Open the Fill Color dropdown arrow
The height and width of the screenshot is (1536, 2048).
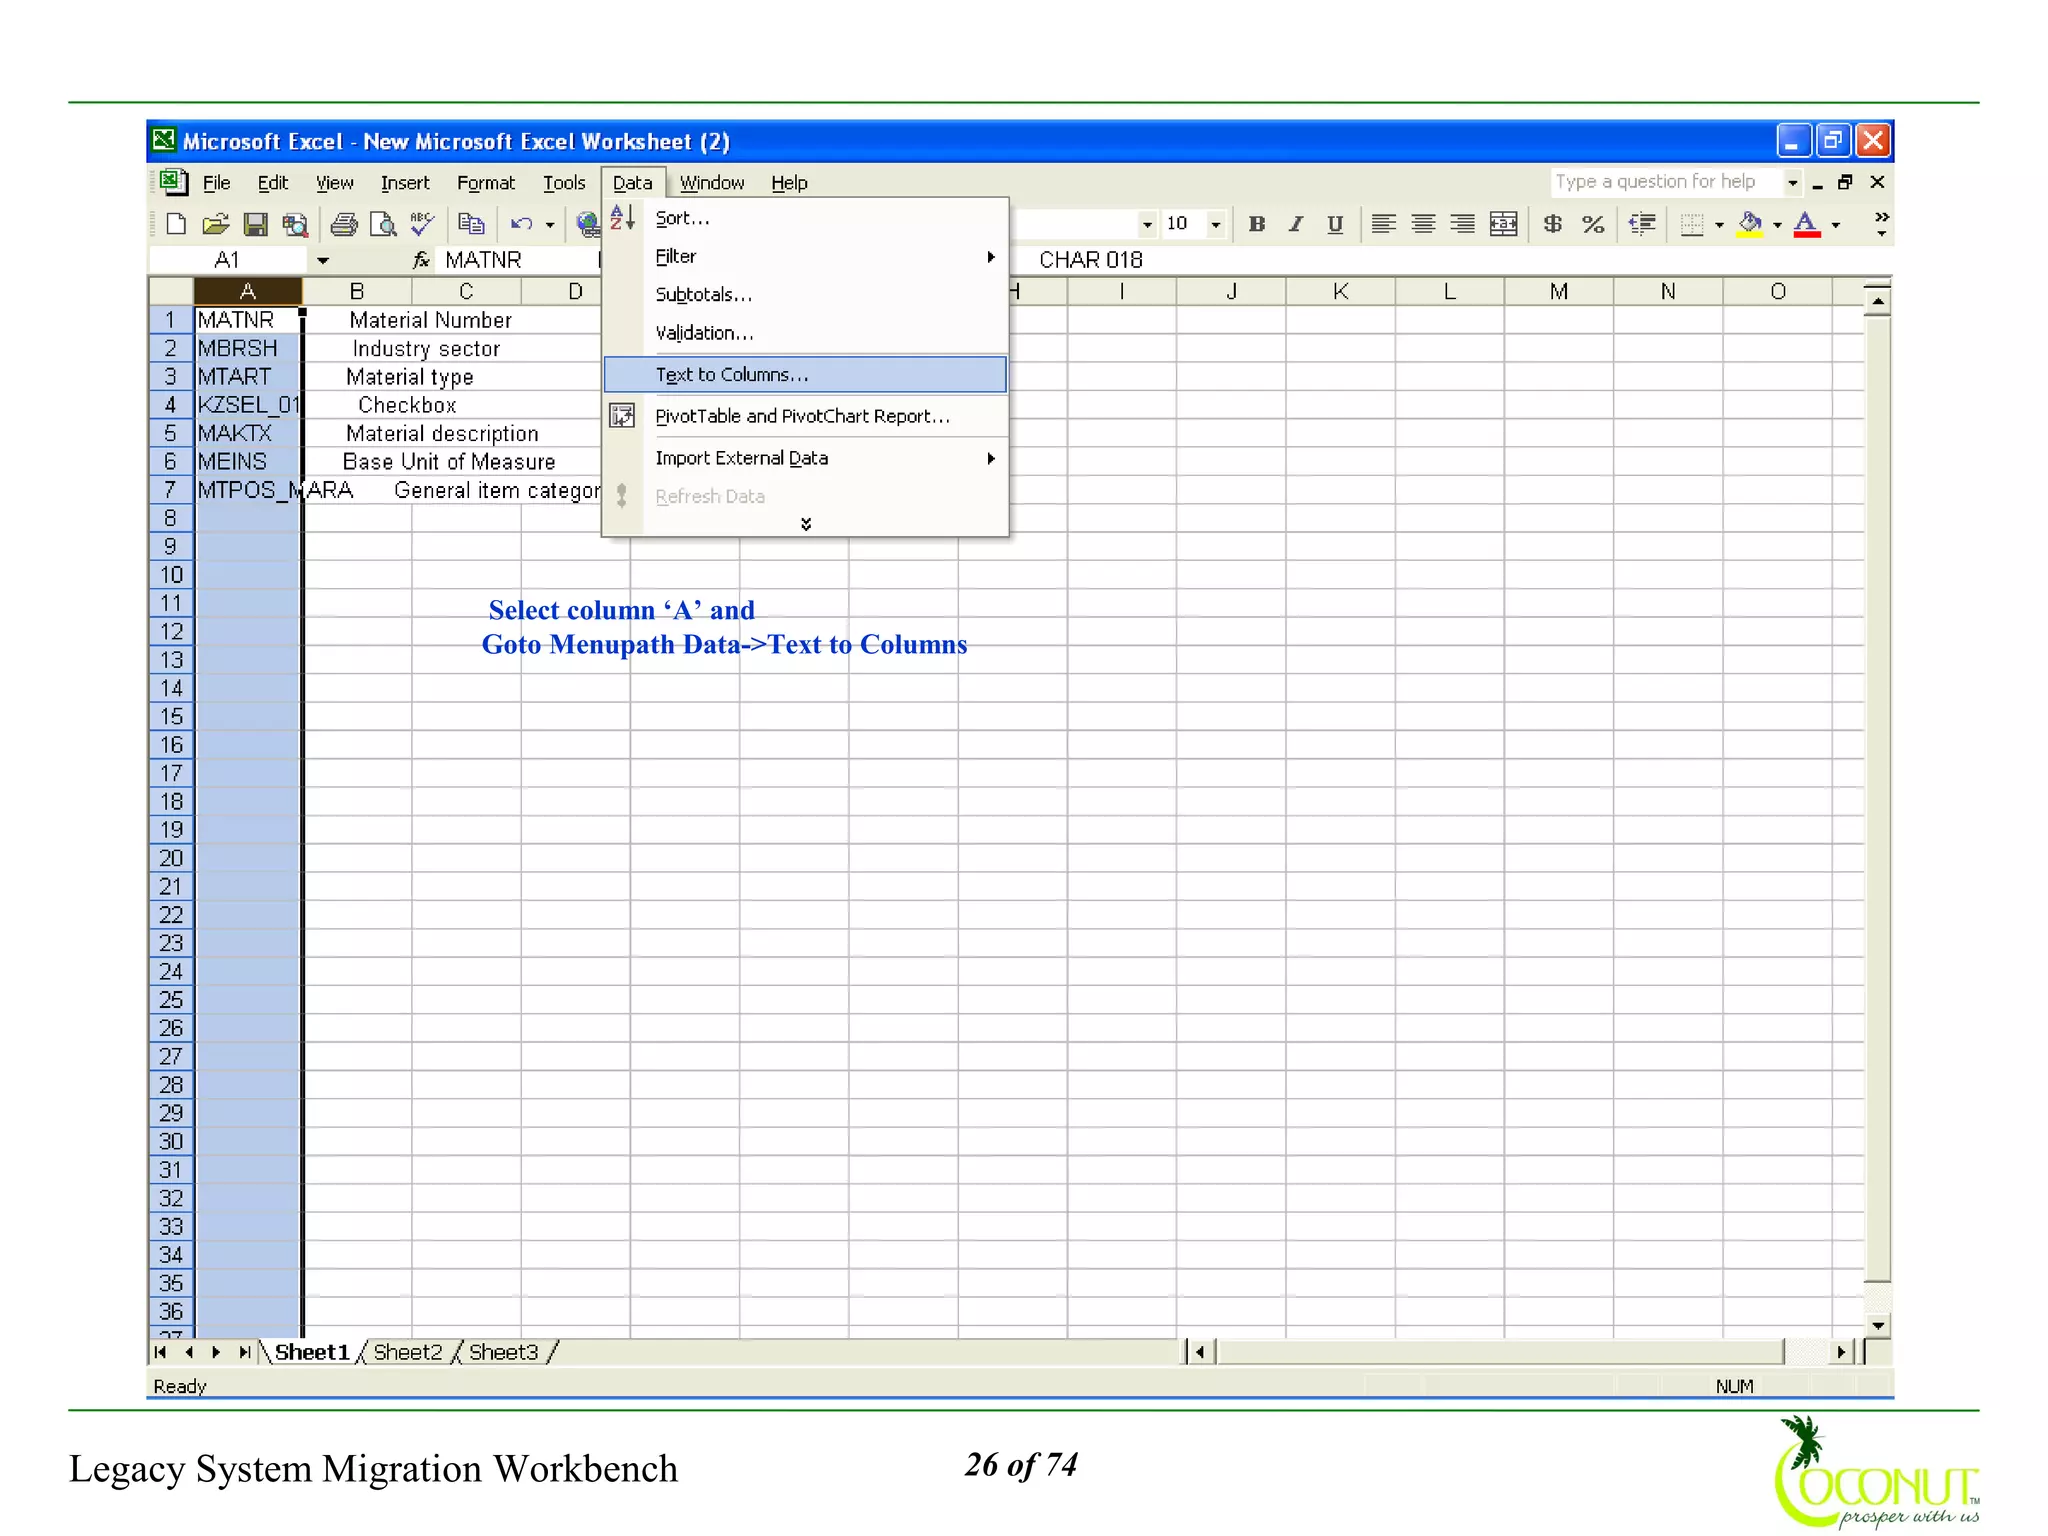pyautogui.click(x=1777, y=225)
